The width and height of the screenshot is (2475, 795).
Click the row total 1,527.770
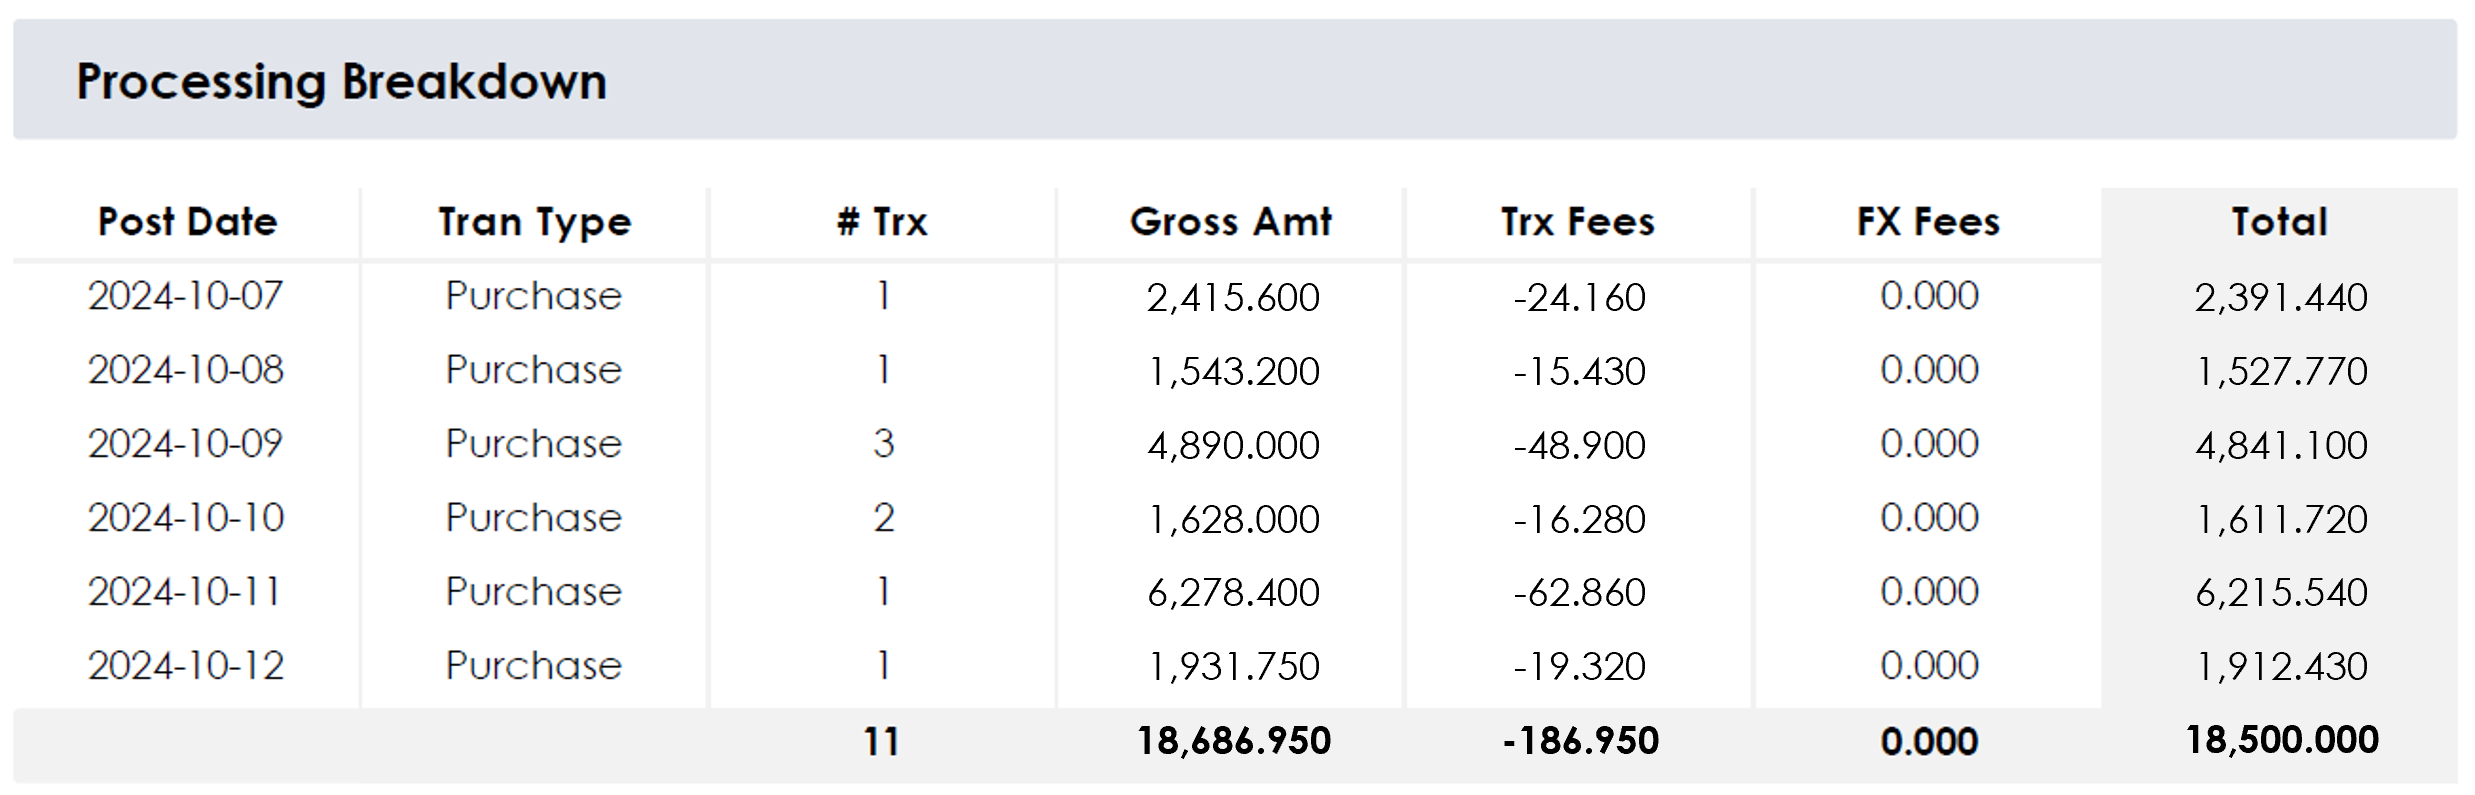pyautogui.click(x=2281, y=371)
